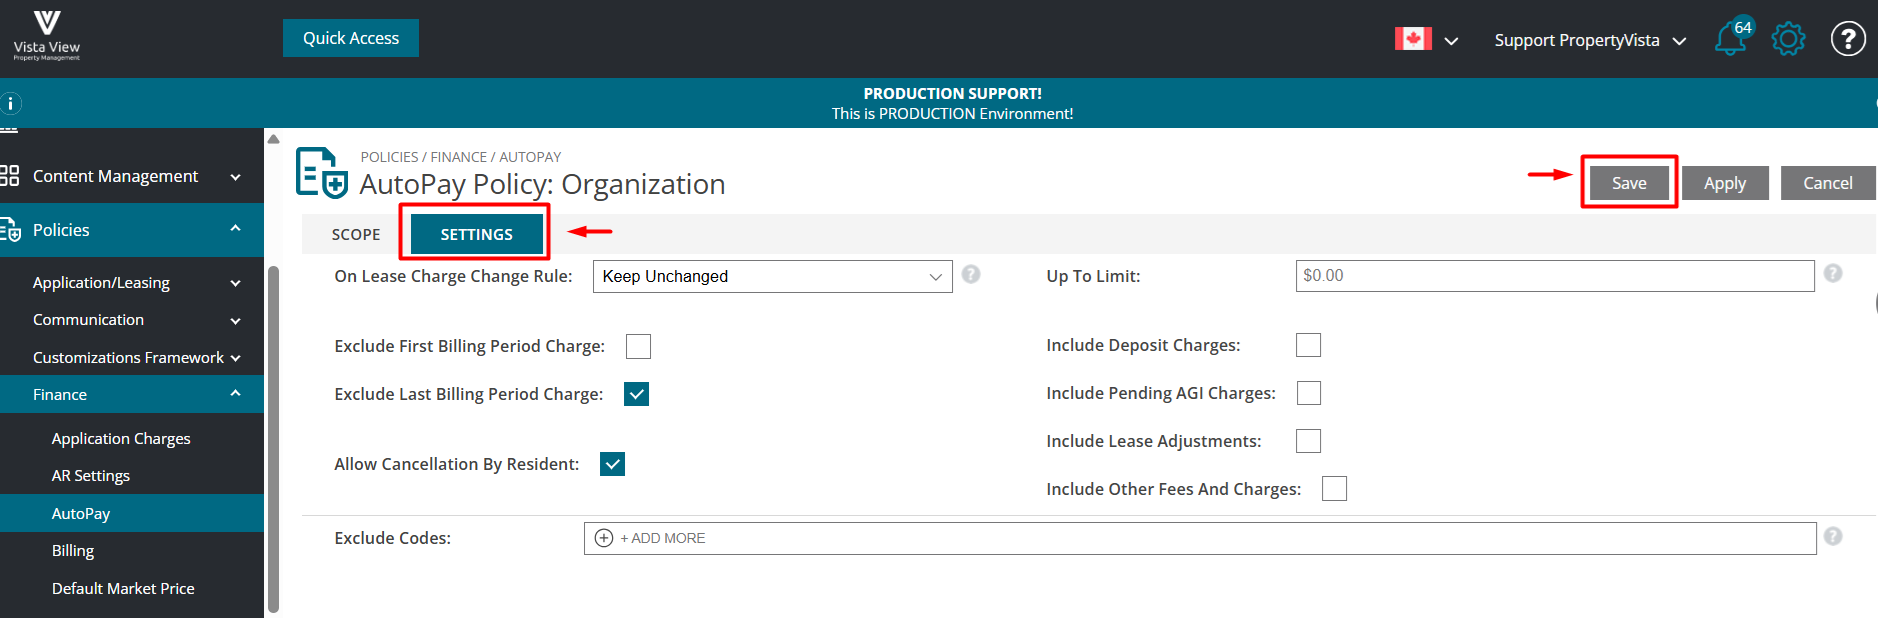
Task: Enable Include Pending AGI Charges
Action: (1308, 393)
